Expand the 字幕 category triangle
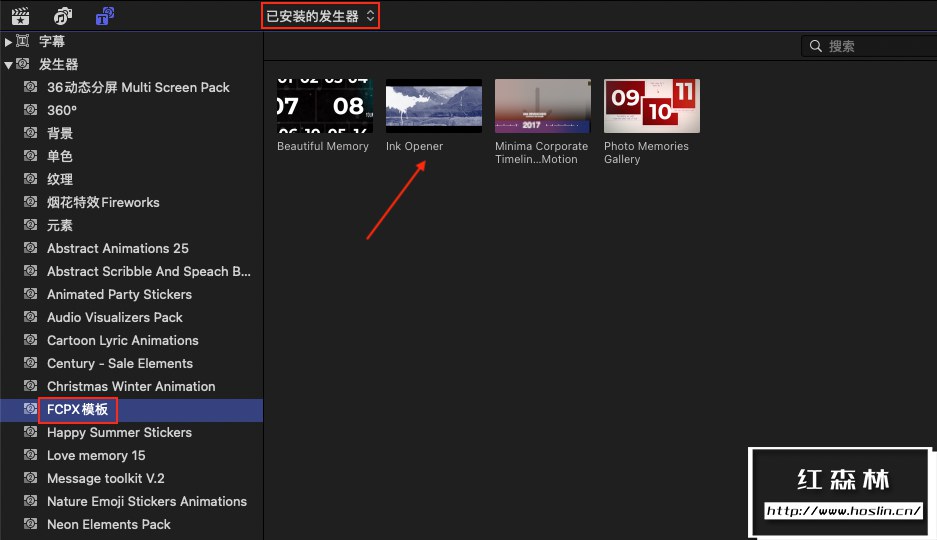This screenshot has height=540, width=937. (x=8, y=42)
